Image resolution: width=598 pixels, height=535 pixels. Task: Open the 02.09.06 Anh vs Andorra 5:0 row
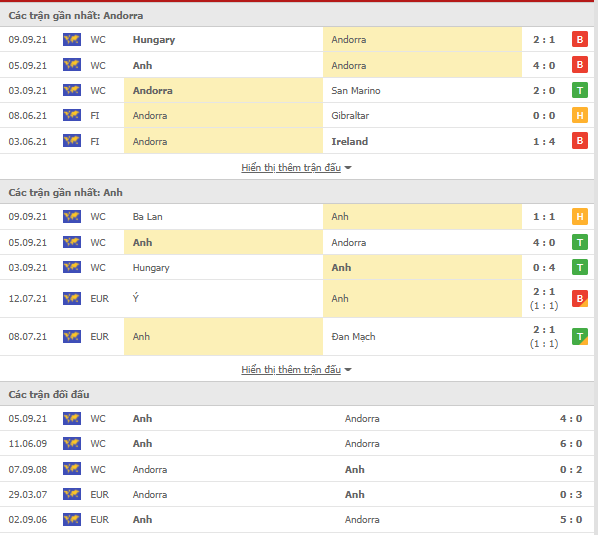tap(297, 520)
